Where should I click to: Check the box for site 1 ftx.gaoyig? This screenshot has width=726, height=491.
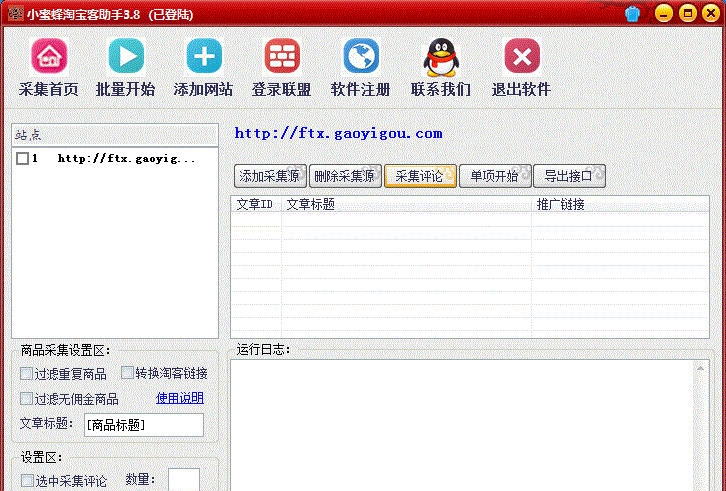(22, 159)
